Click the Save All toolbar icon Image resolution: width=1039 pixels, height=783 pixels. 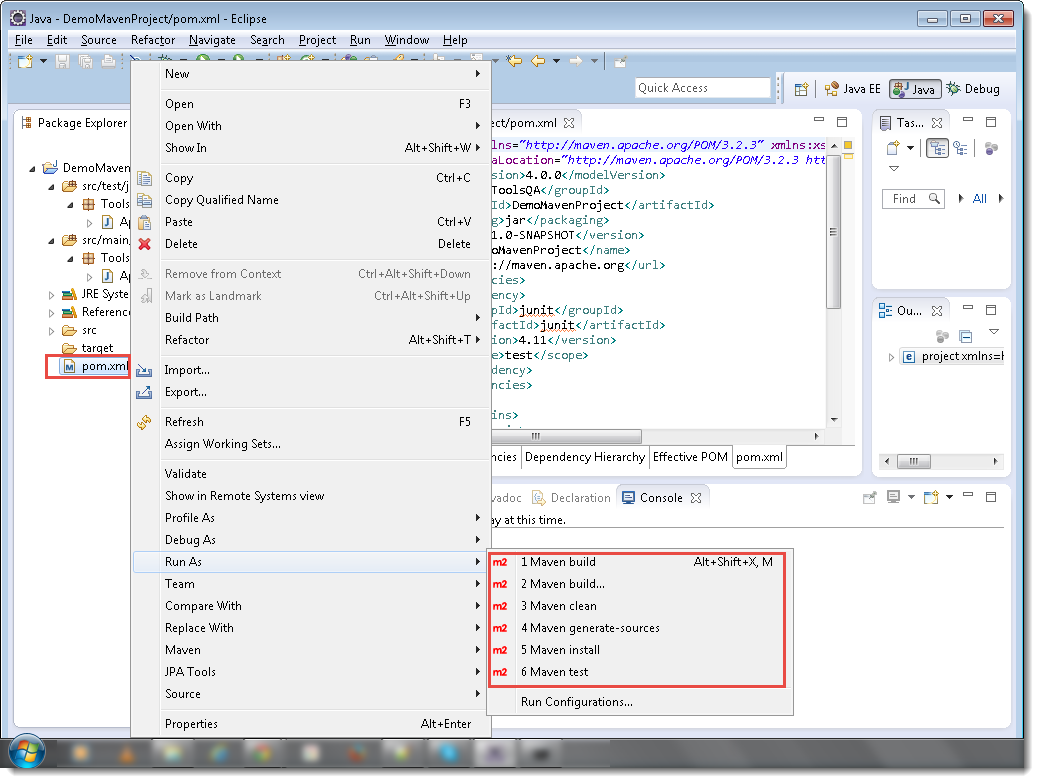pos(85,62)
